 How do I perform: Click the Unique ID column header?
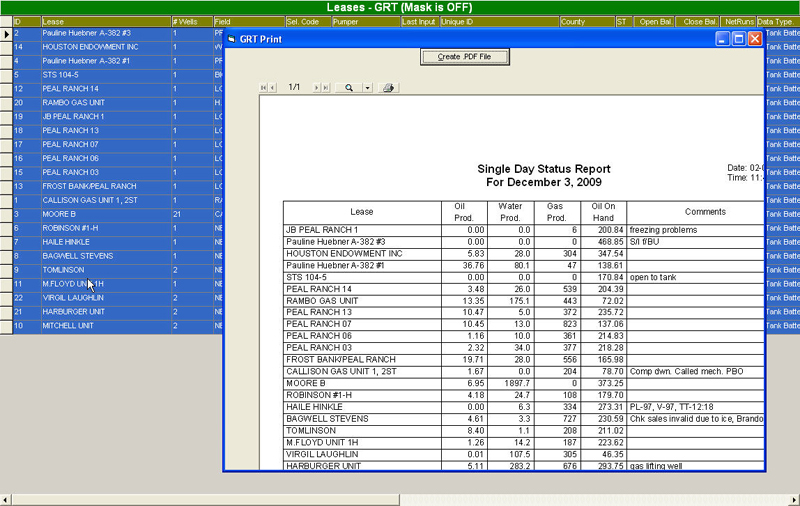499,21
